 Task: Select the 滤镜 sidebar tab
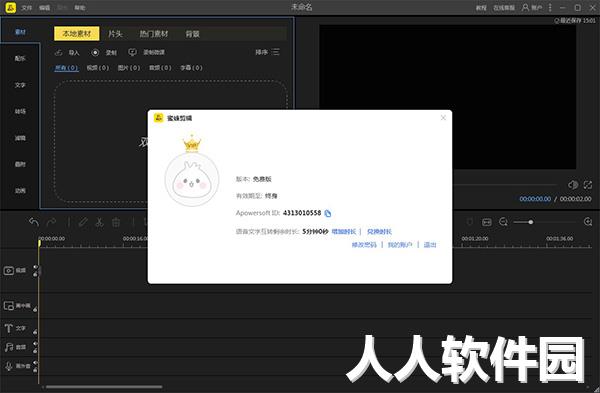click(x=20, y=138)
